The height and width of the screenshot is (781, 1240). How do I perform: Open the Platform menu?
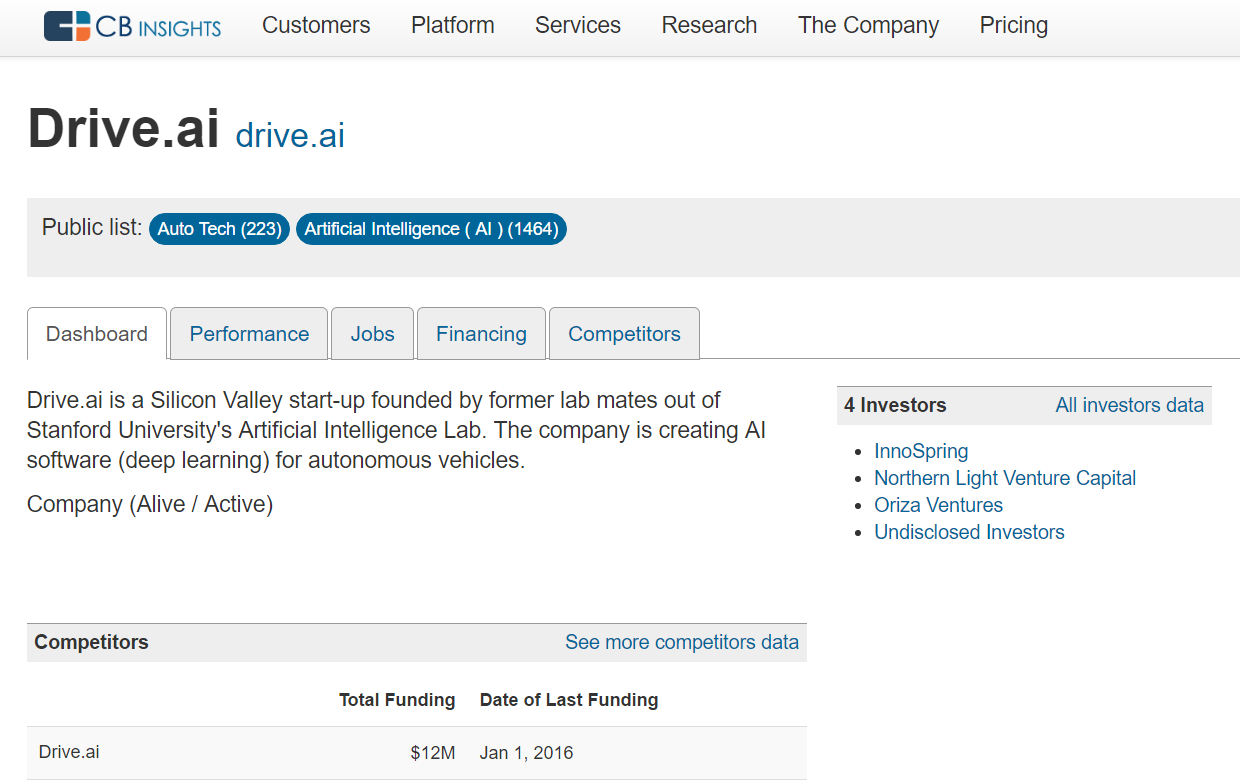pos(453,26)
